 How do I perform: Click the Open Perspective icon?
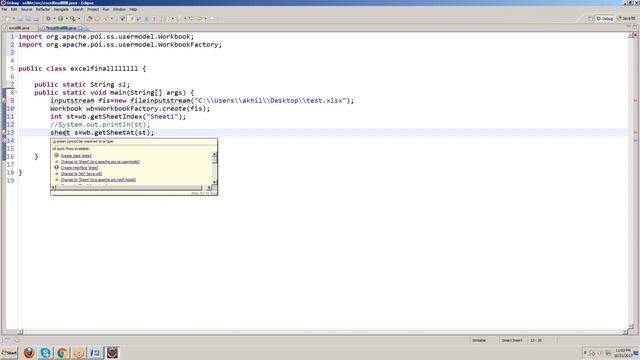point(590,18)
